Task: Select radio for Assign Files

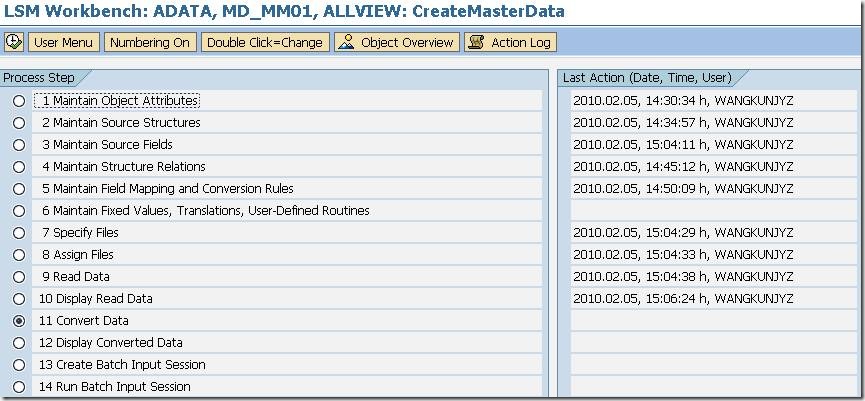Action: (x=19, y=255)
